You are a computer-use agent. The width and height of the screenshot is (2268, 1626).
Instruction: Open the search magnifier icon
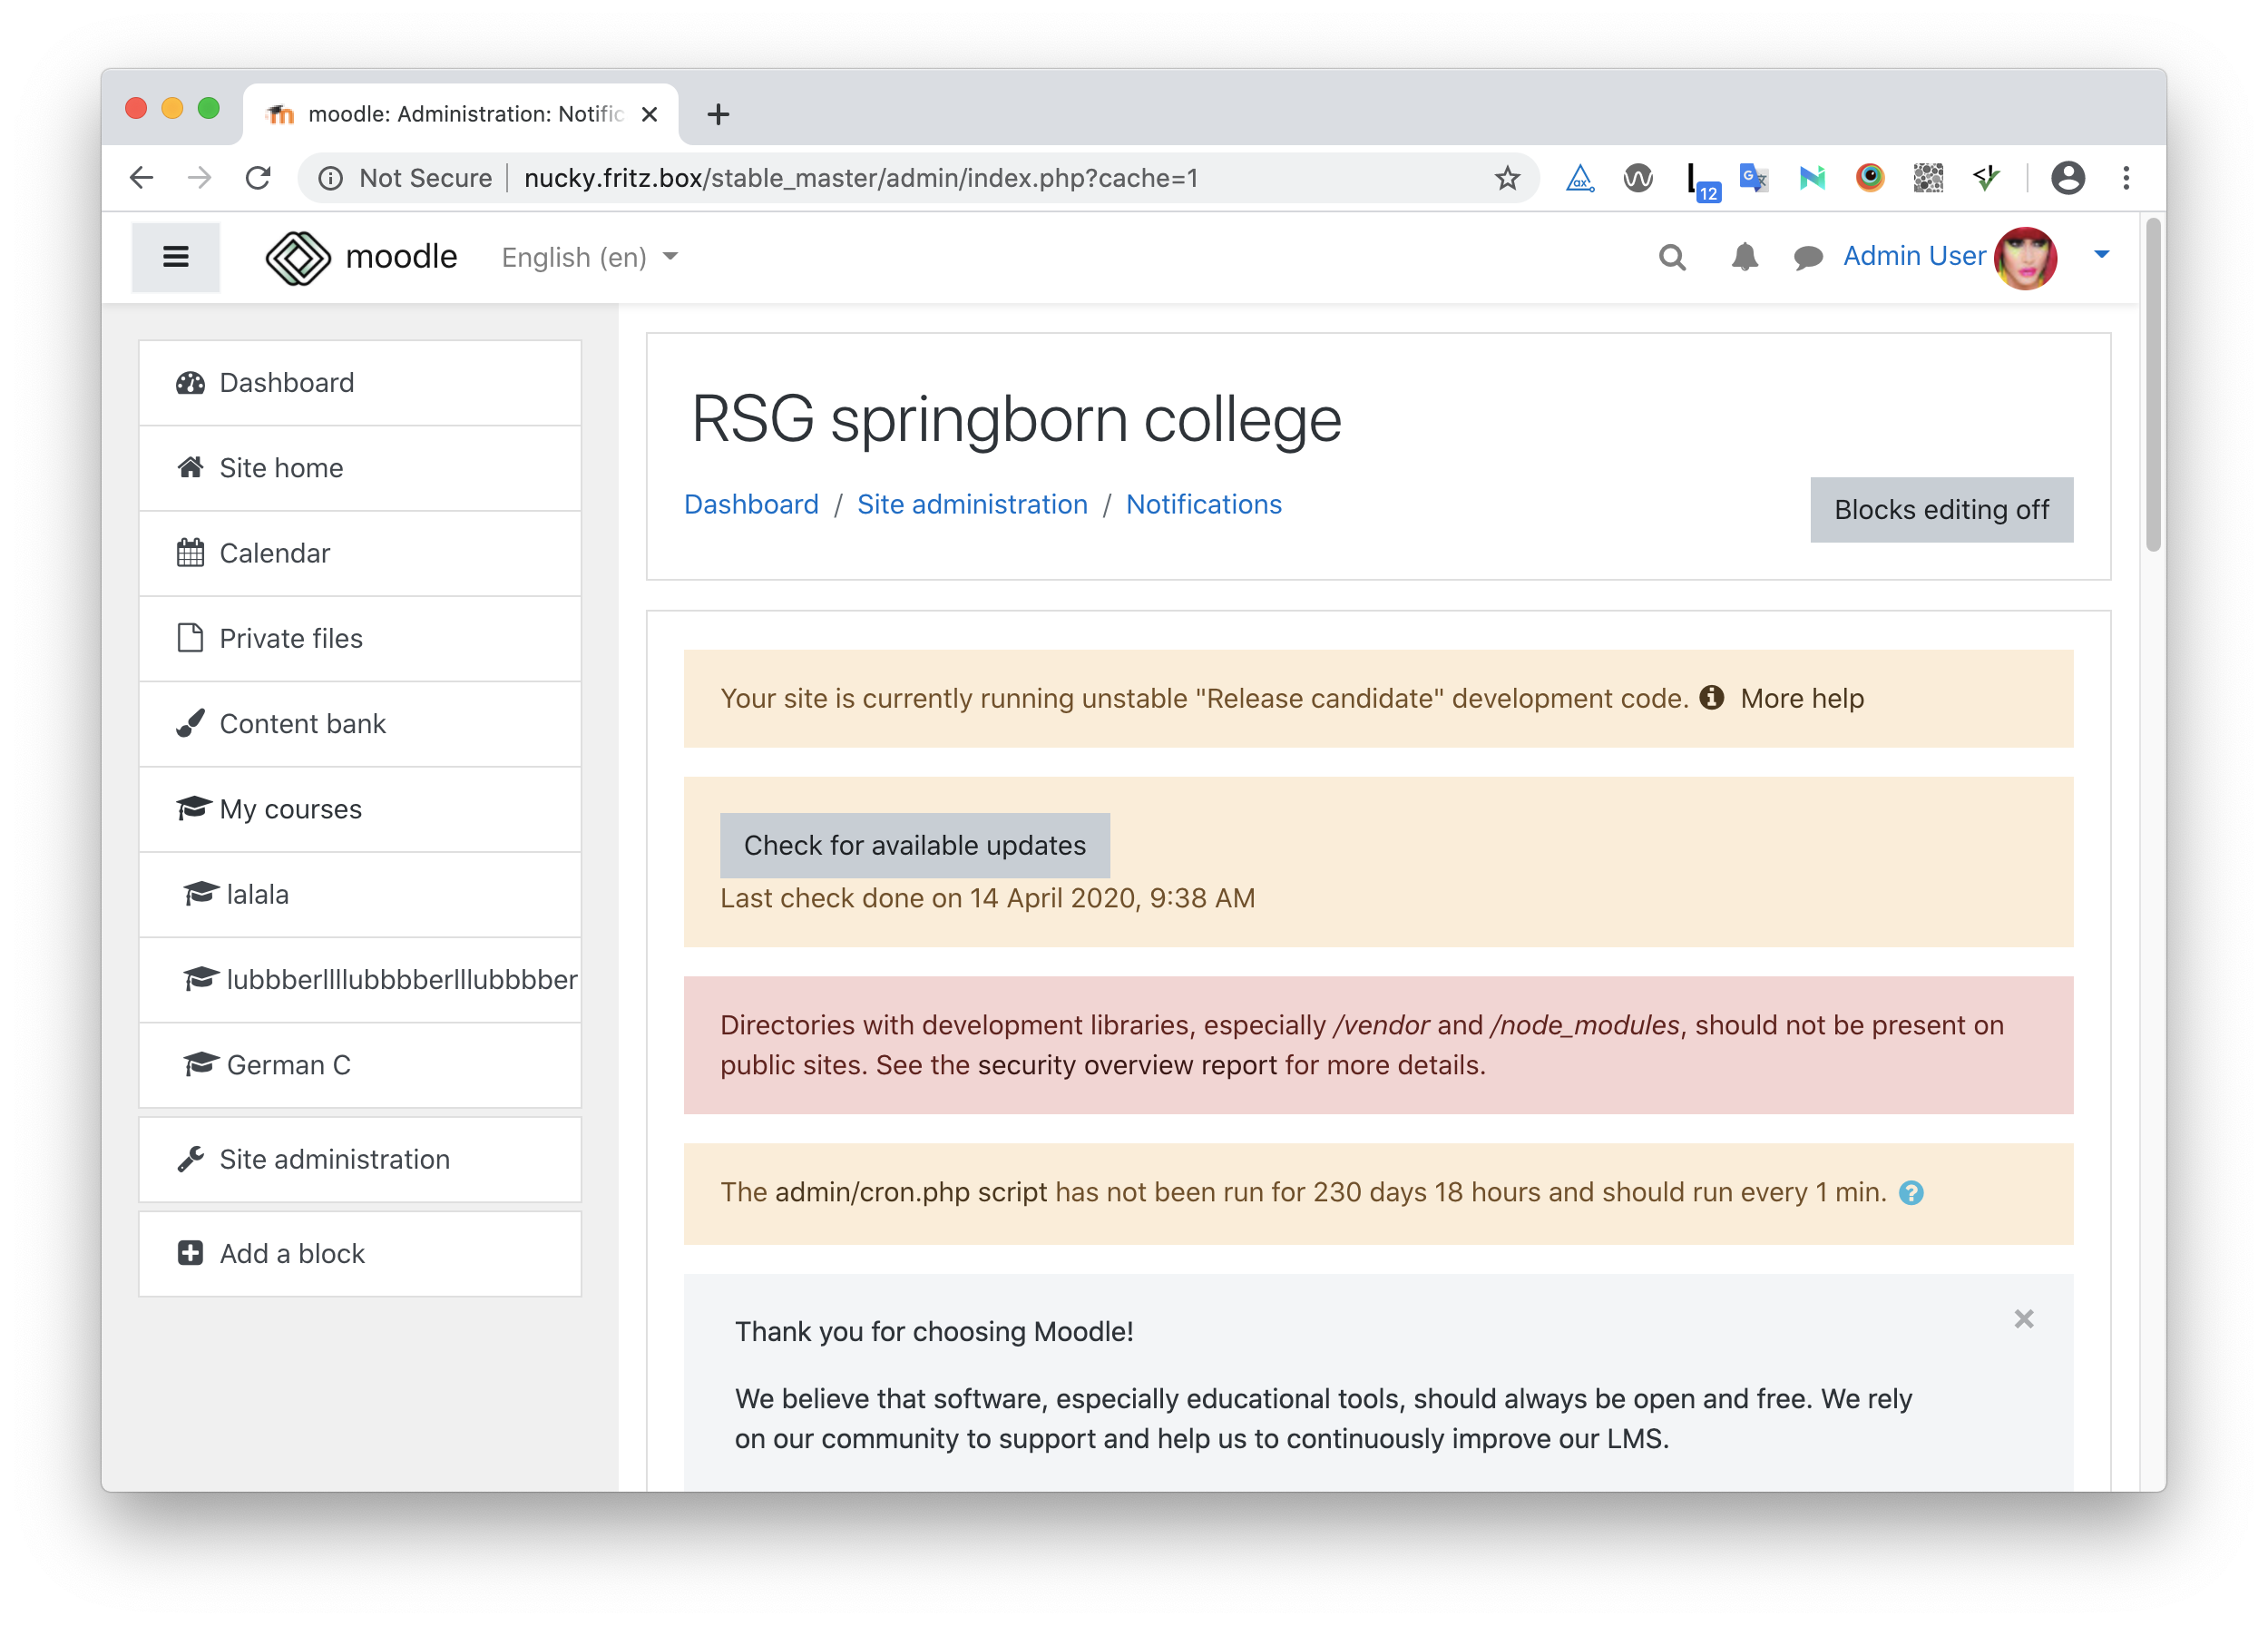[1672, 257]
